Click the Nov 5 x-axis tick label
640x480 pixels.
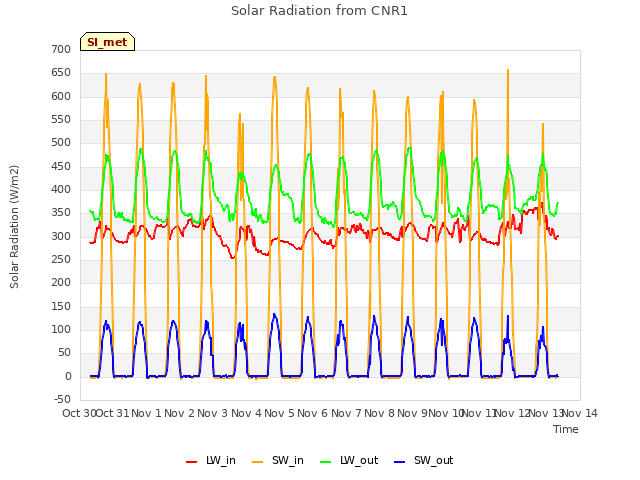point(279,413)
